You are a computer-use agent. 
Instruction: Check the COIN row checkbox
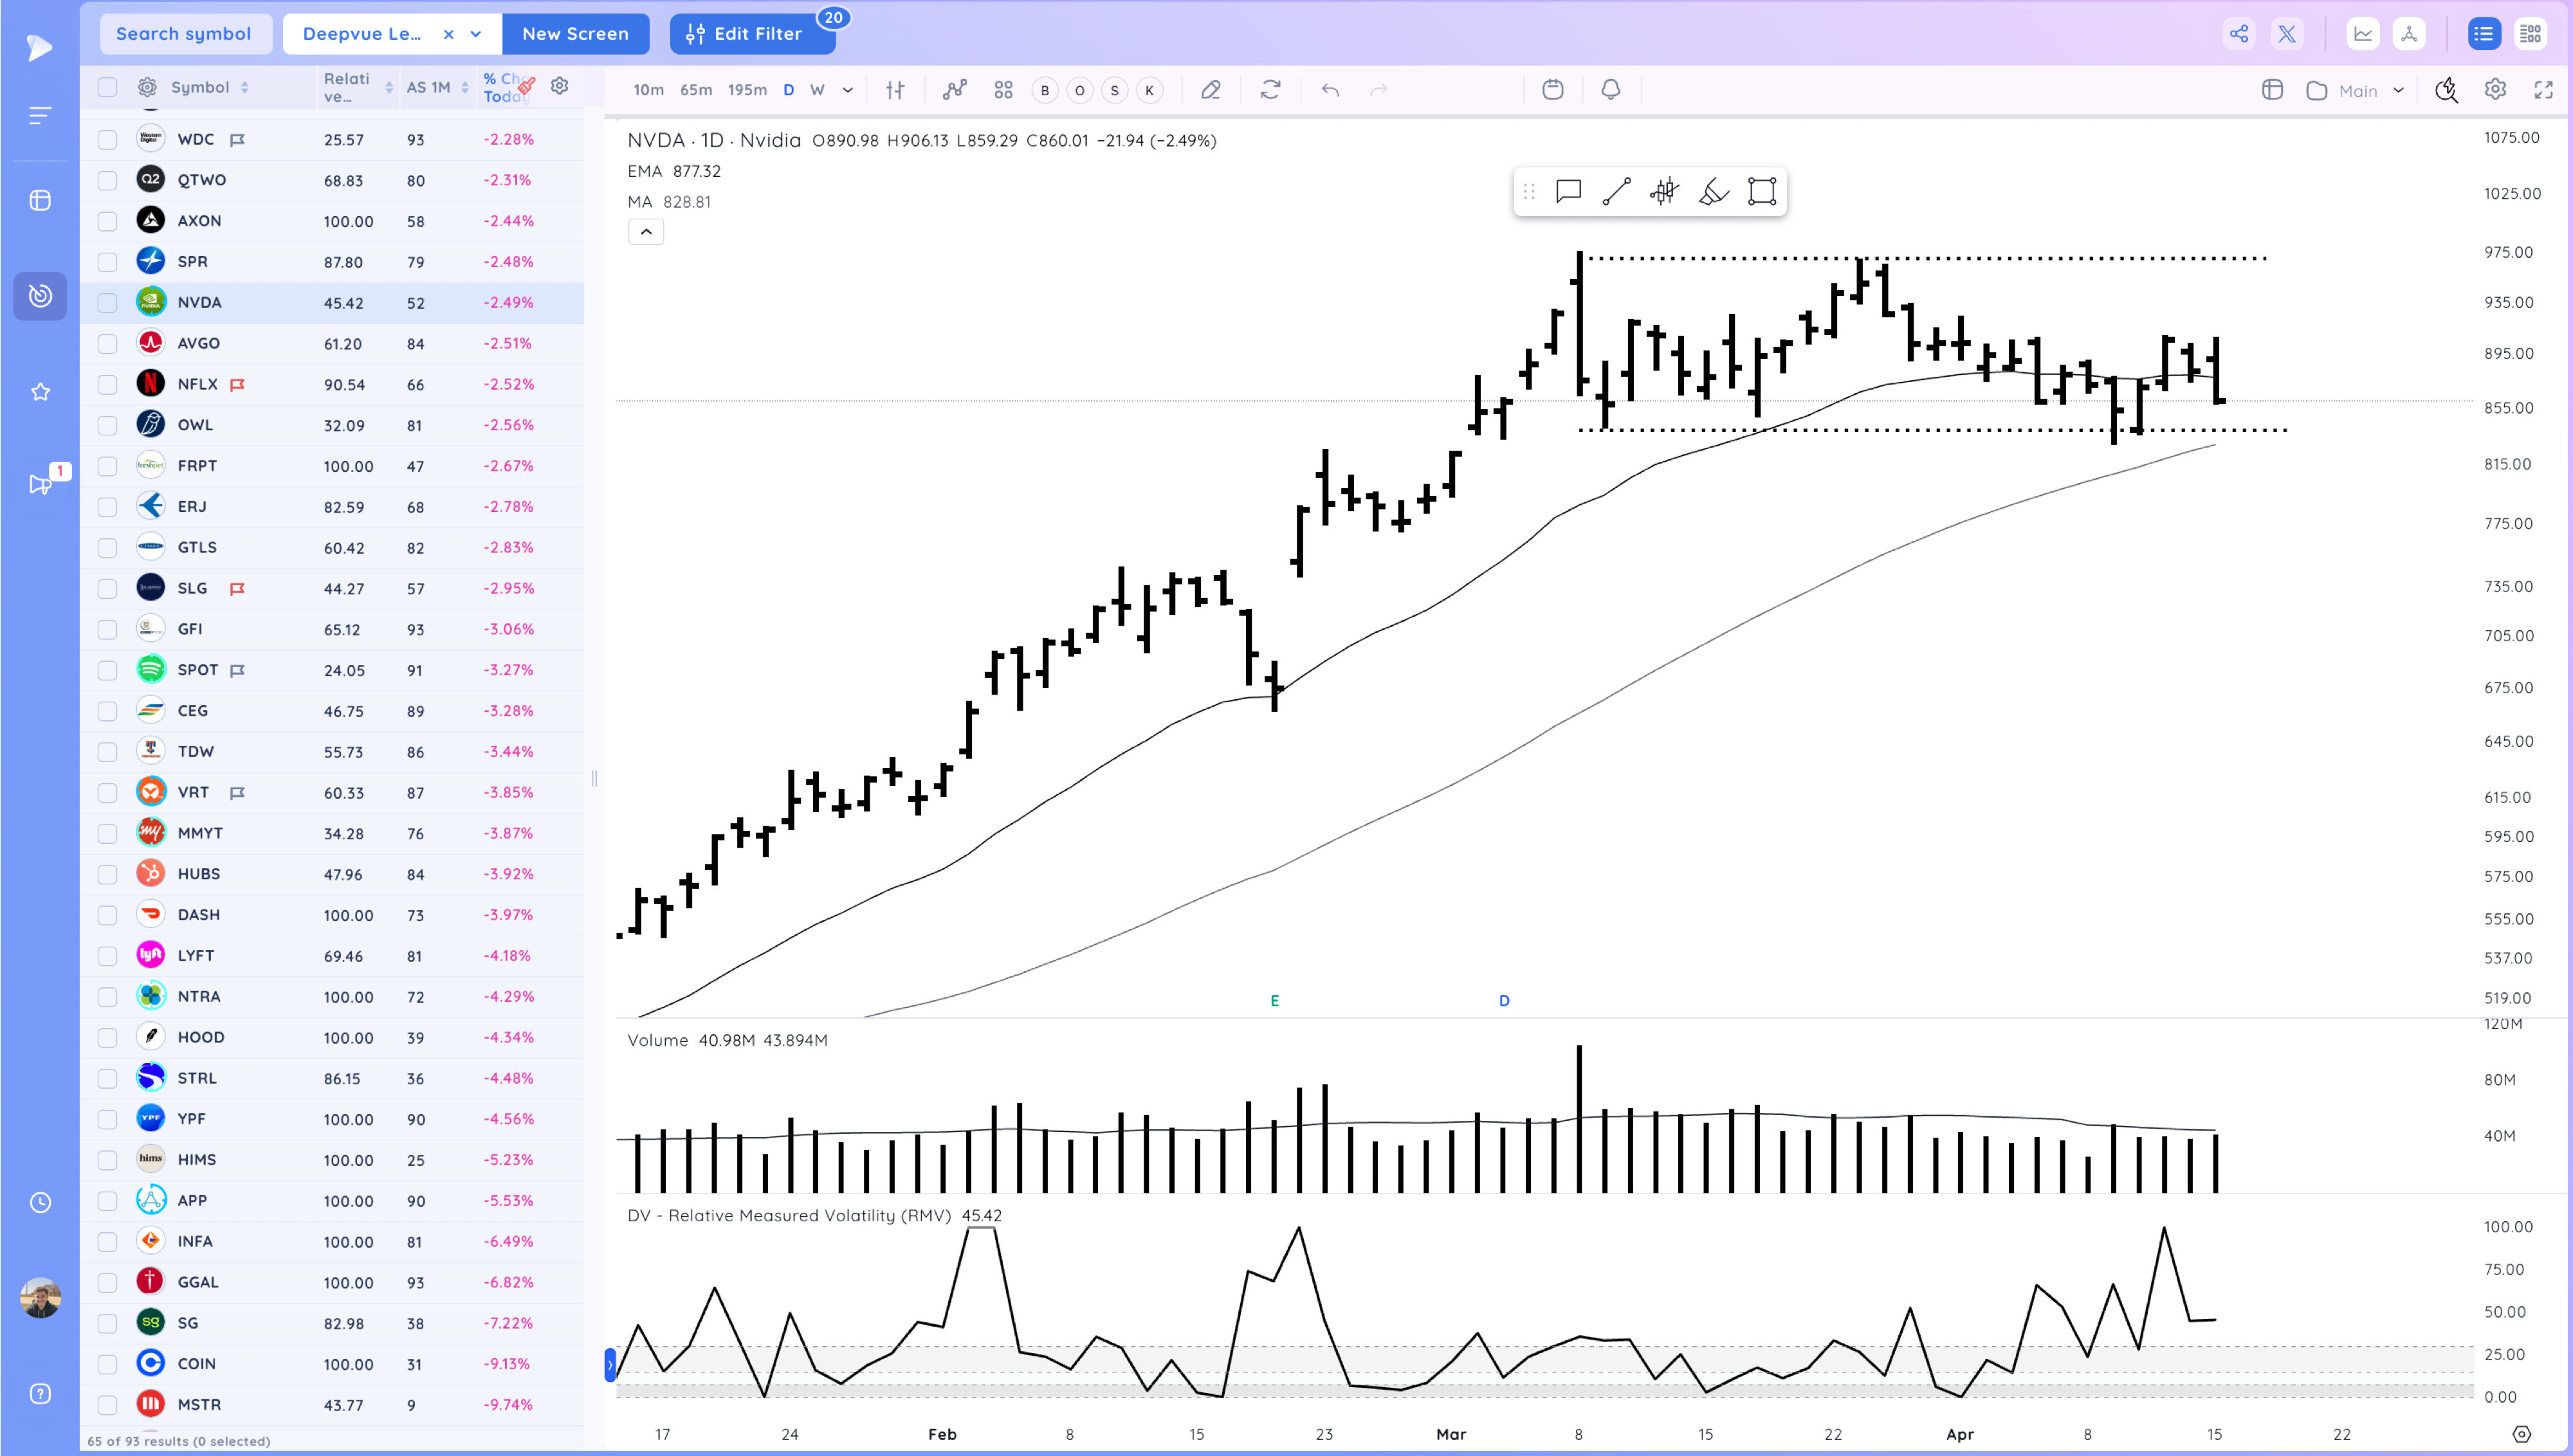tap(107, 1365)
